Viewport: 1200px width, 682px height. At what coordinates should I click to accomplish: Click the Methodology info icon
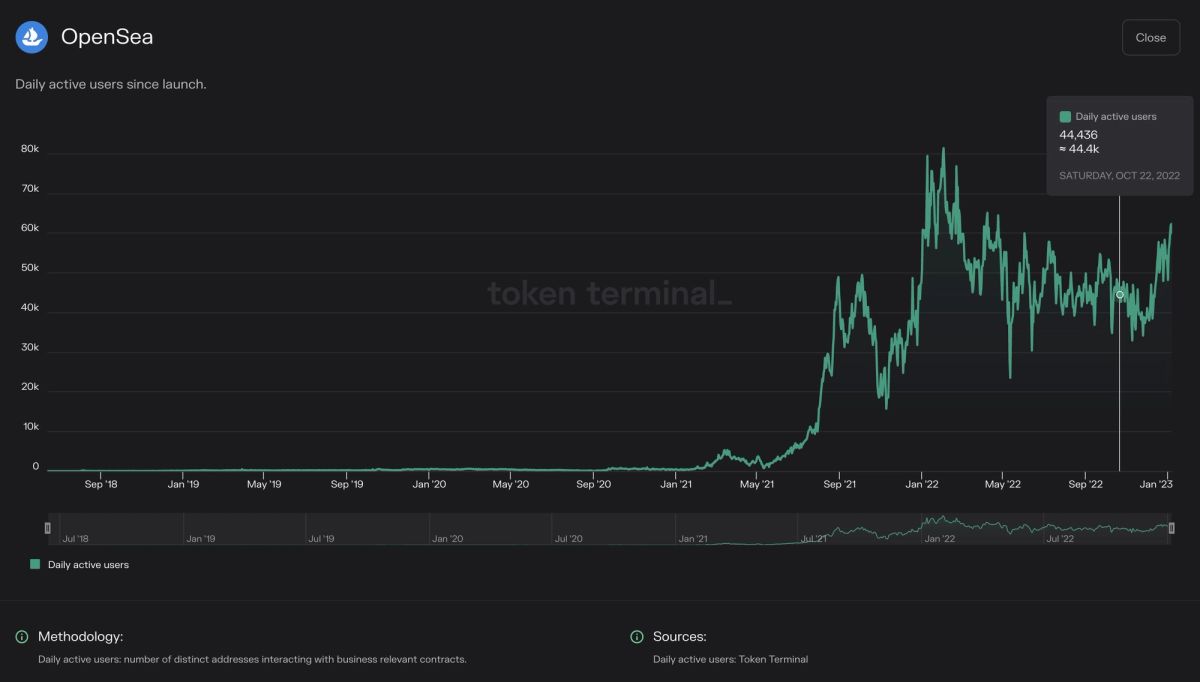pos(22,637)
